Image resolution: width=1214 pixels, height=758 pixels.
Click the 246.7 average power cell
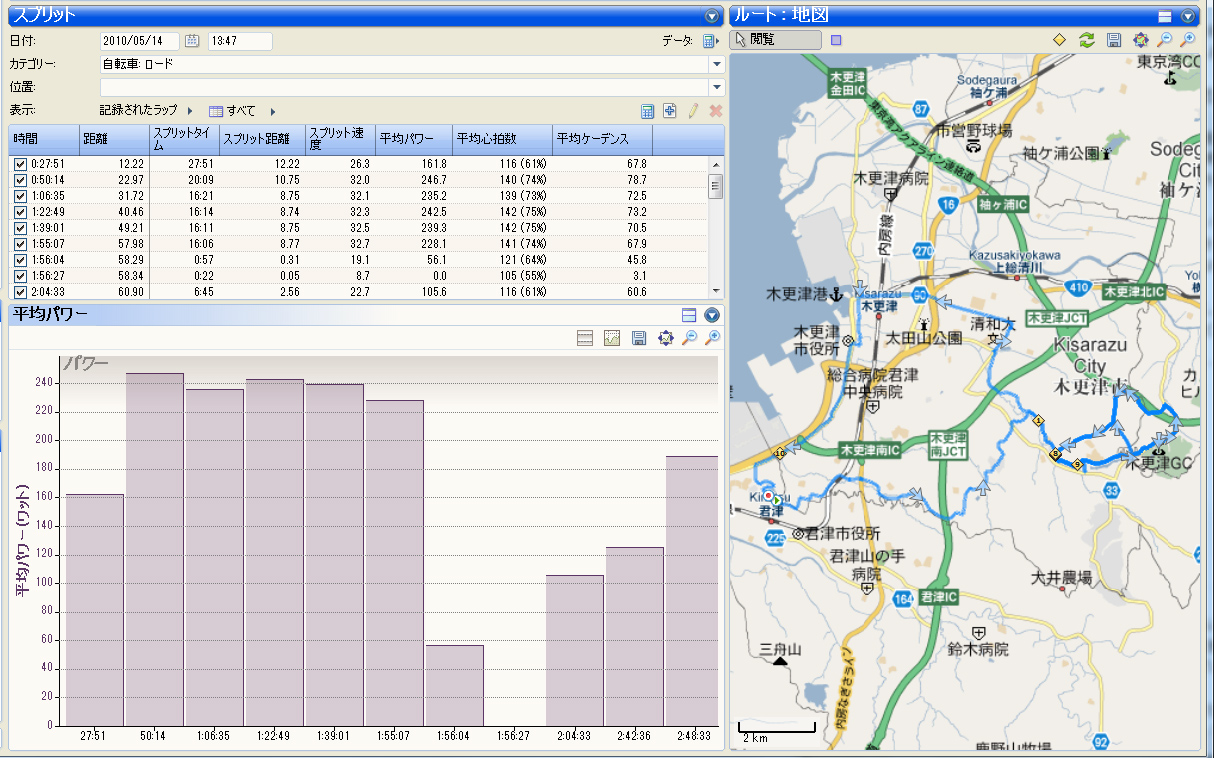(432, 179)
